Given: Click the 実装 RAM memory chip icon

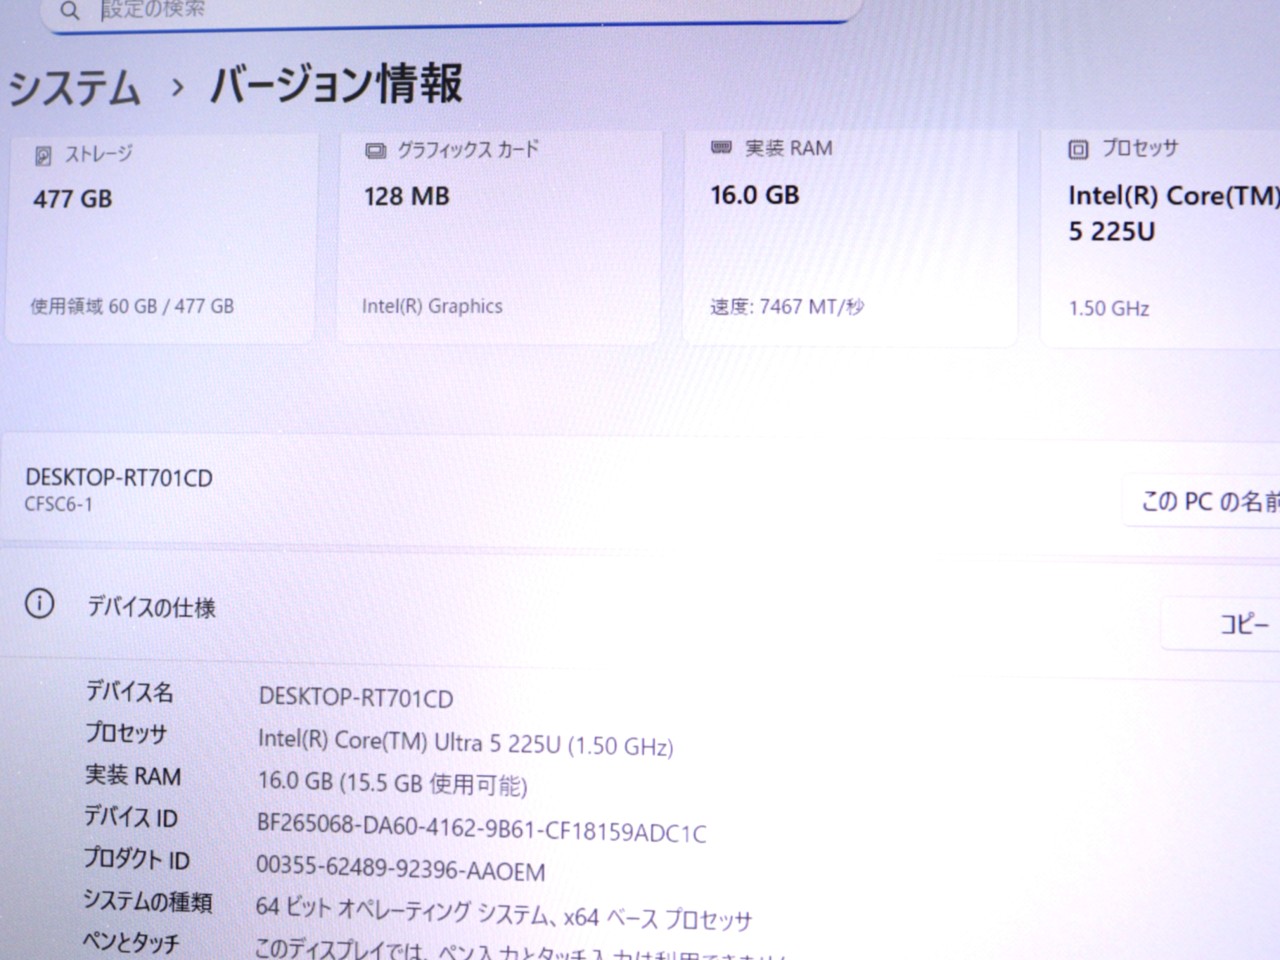Looking at the screenshot, I should [x=721, y=148].
